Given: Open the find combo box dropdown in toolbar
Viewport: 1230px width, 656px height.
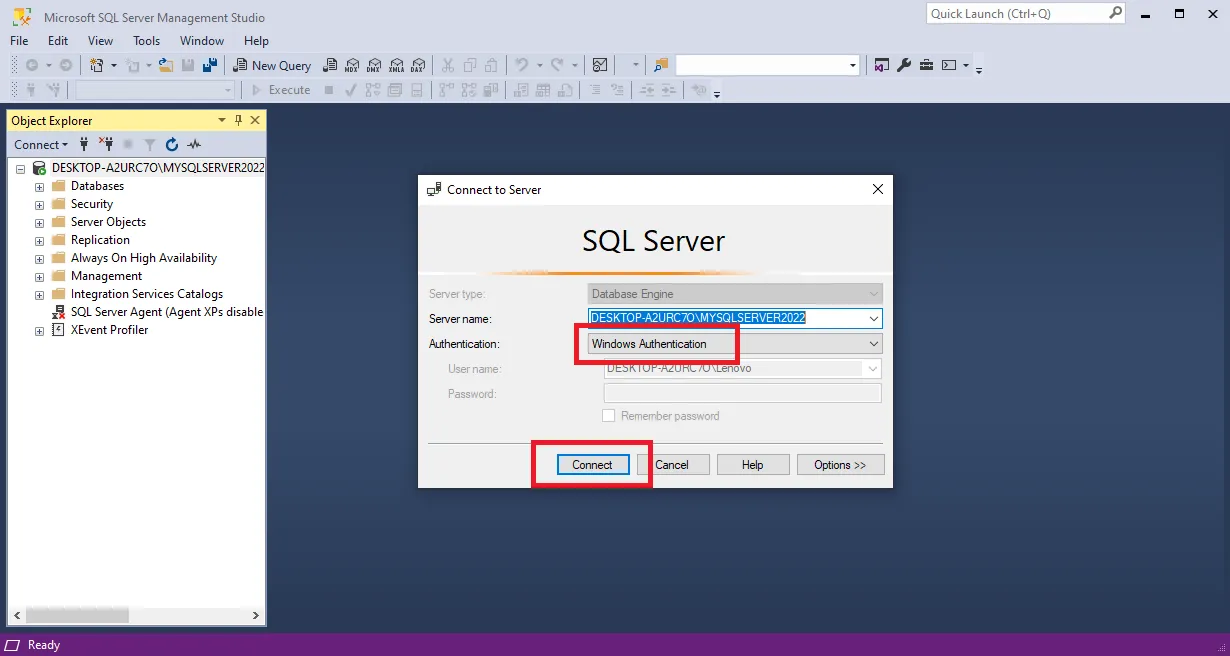Looking at the screenshot, I should click(x=853, y=65).
